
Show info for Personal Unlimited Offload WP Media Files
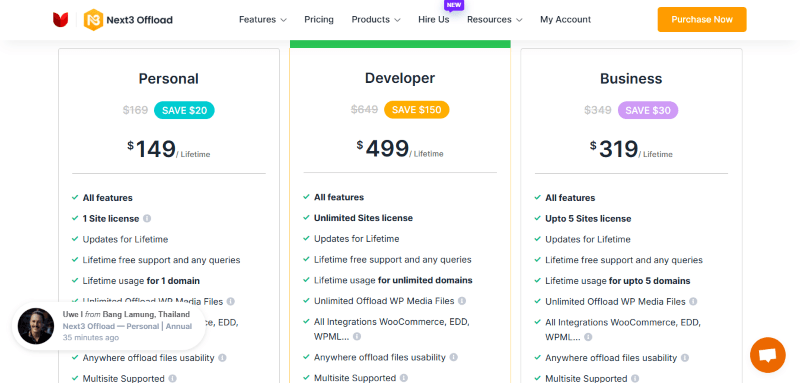click(231, 301)
